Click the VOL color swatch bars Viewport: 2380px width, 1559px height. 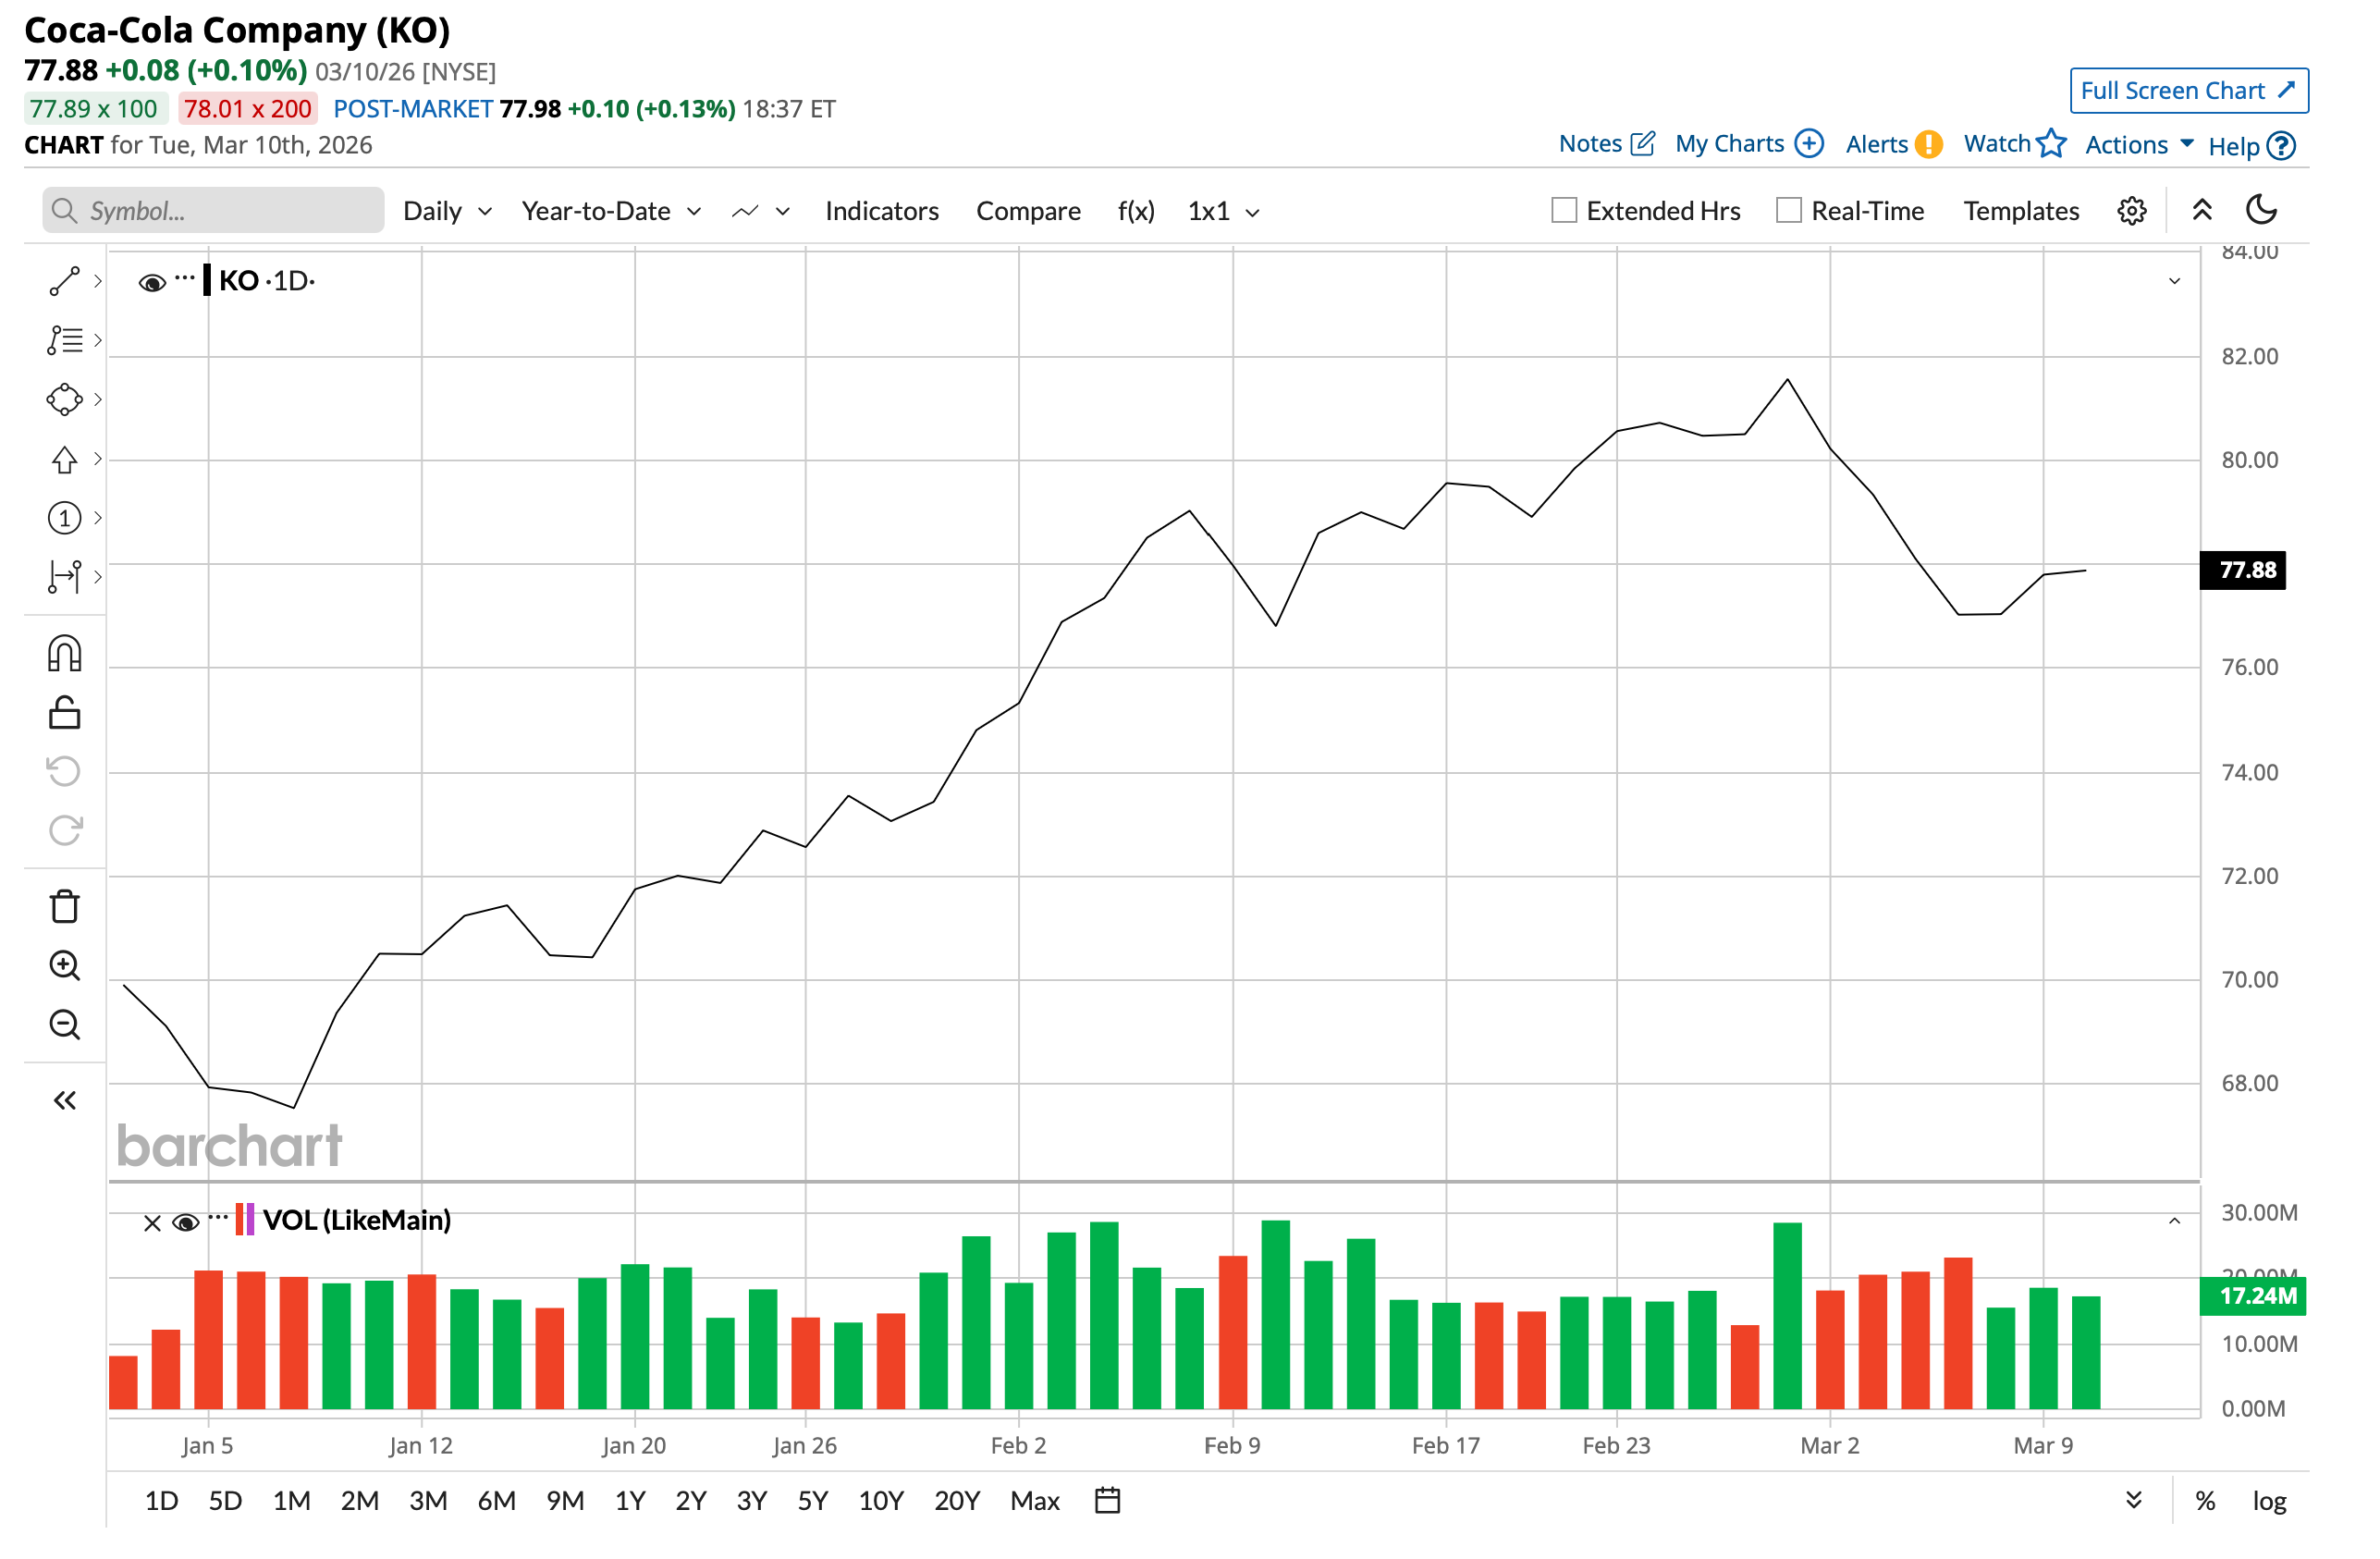(245, 1221)
